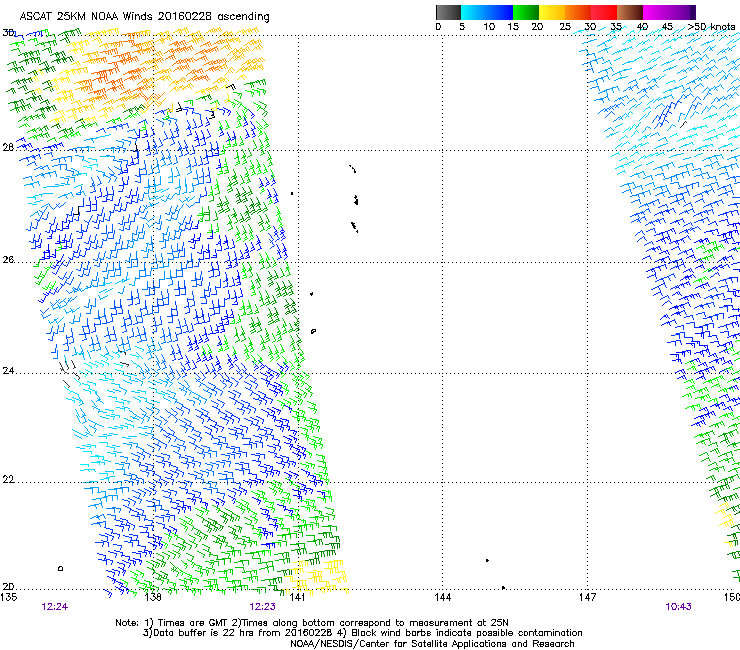Click the latitude label 30
740x650 pixels.
pos(8,33)
